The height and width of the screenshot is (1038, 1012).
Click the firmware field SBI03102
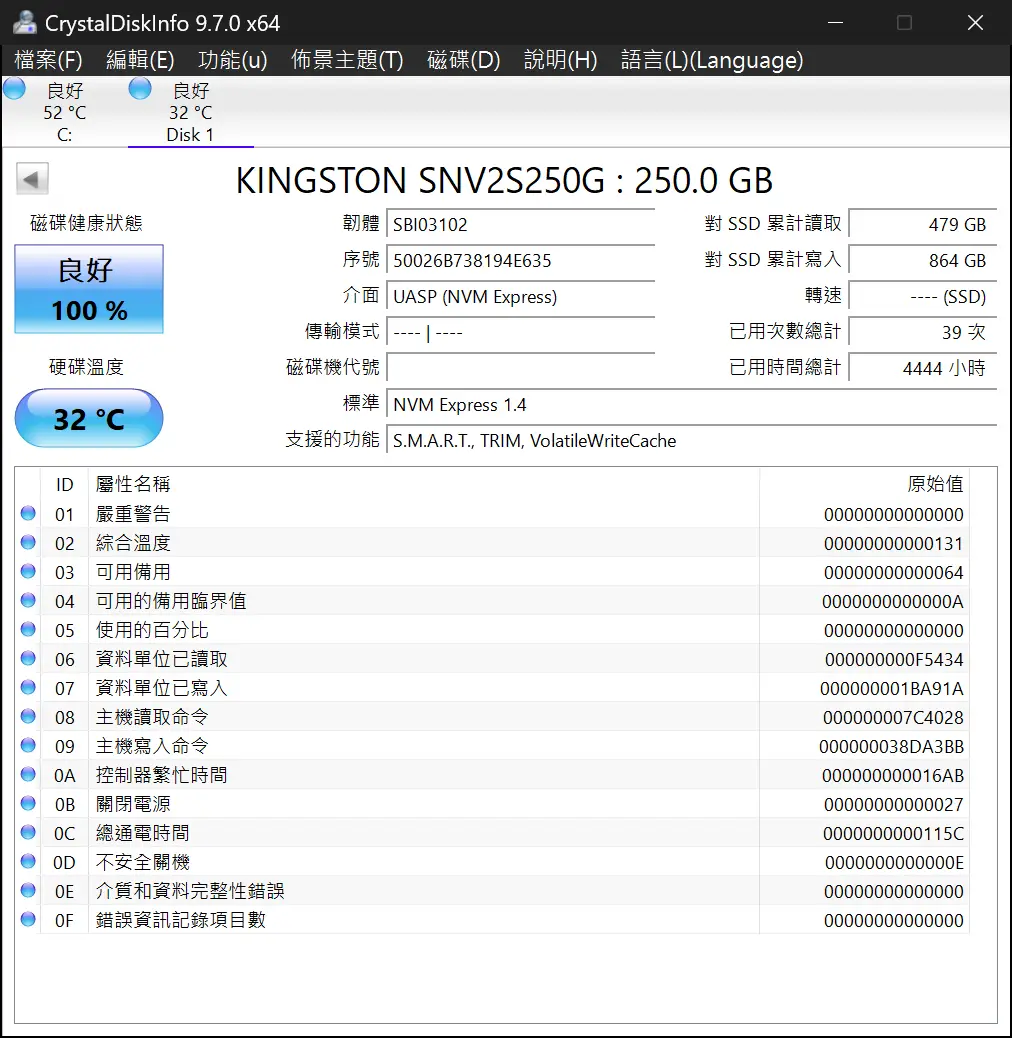[521, 224]
